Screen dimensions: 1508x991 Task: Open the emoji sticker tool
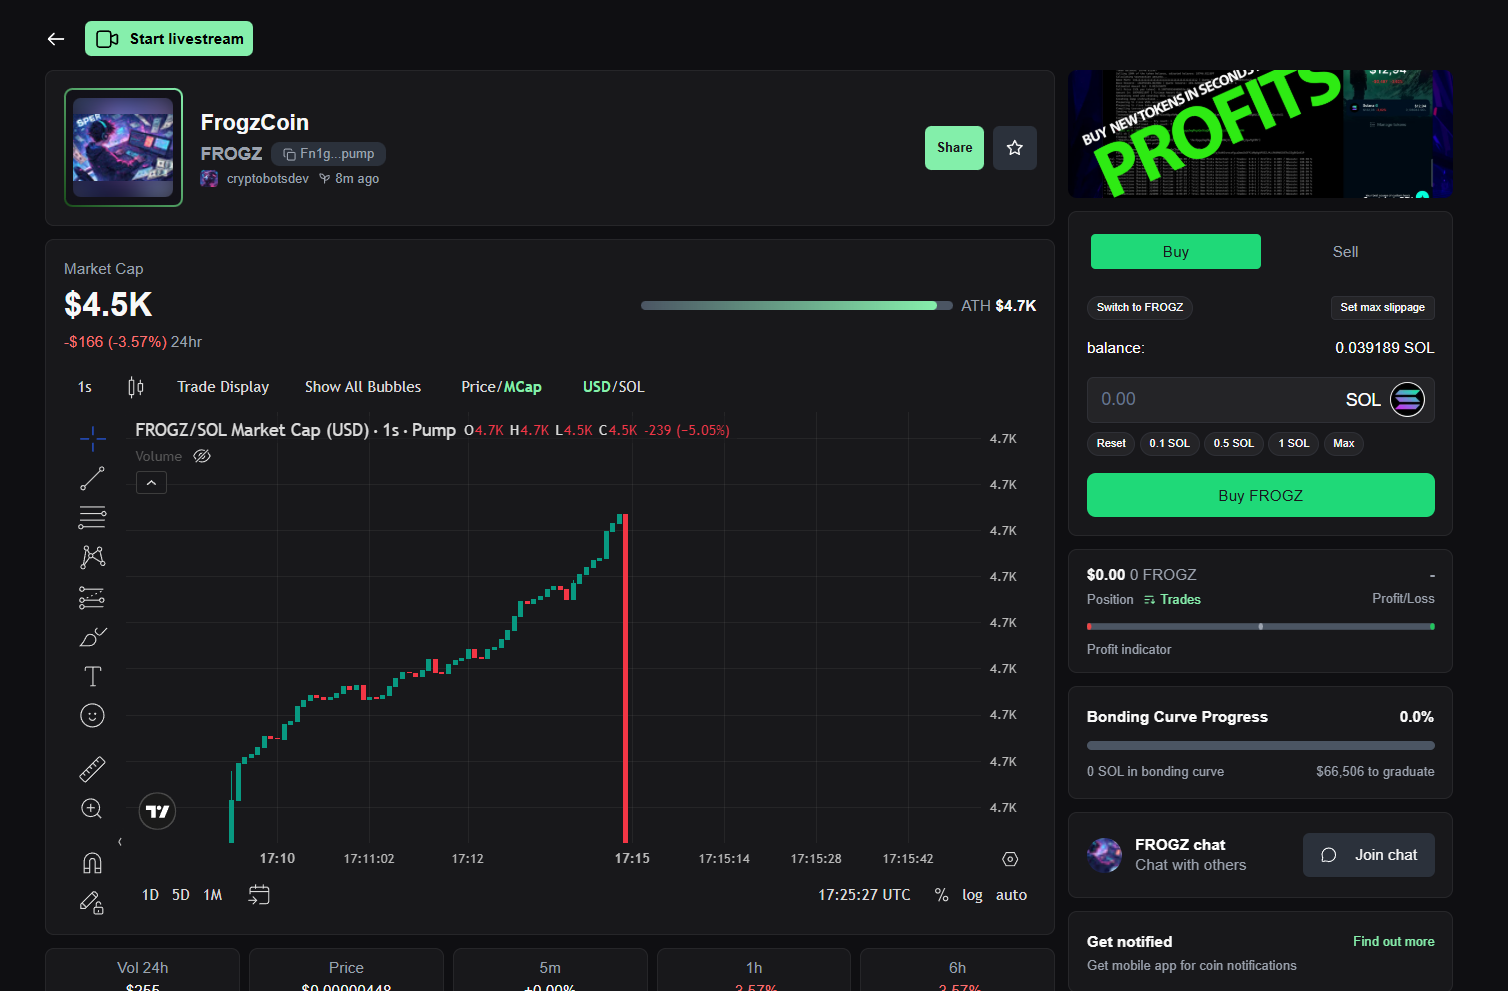tap(92, 715)
